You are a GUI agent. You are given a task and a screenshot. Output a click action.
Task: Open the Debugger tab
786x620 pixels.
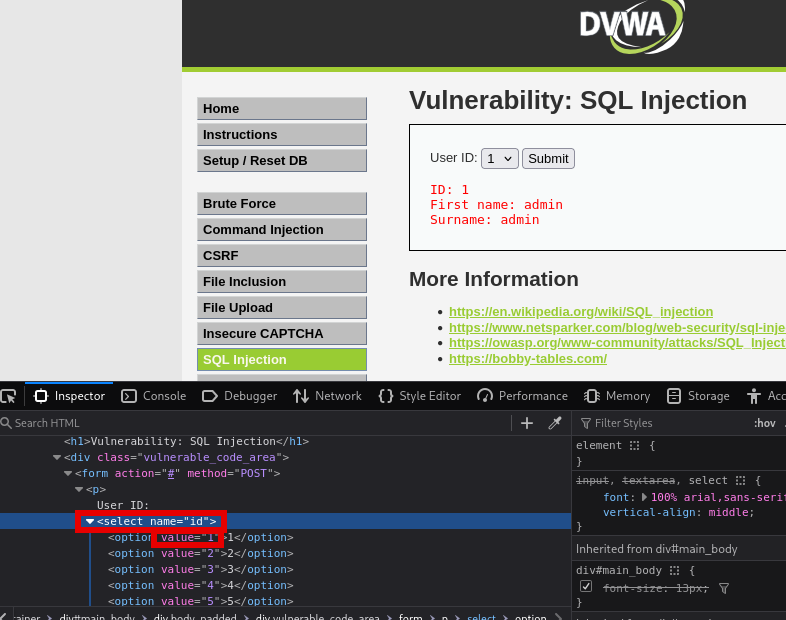(239, 396)
